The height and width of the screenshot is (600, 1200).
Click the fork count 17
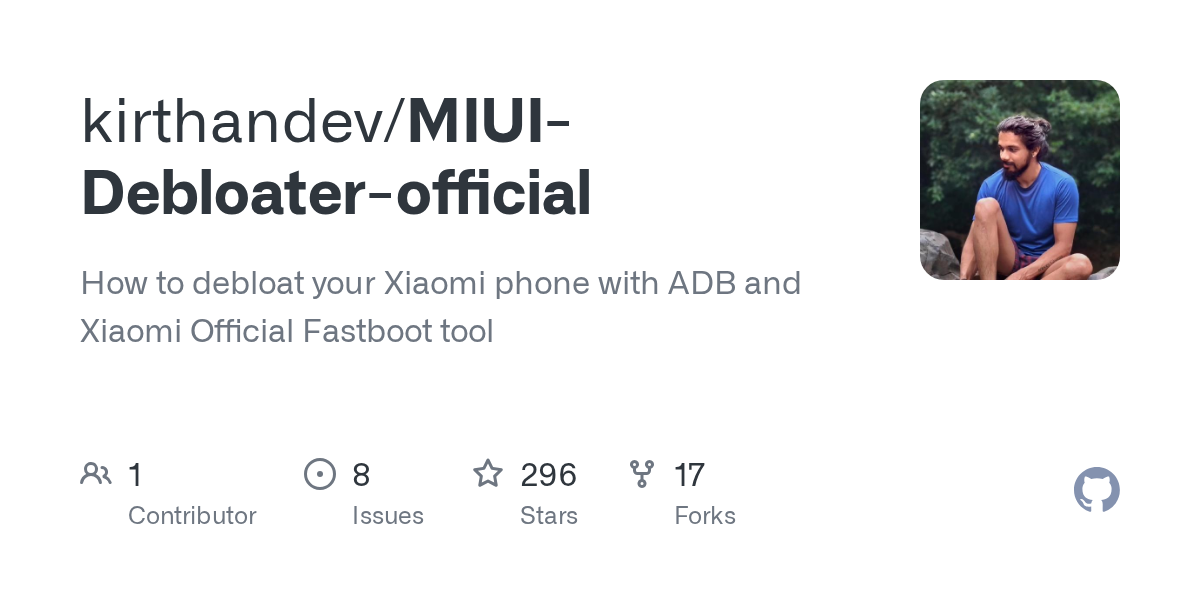[x=689, y=475]
